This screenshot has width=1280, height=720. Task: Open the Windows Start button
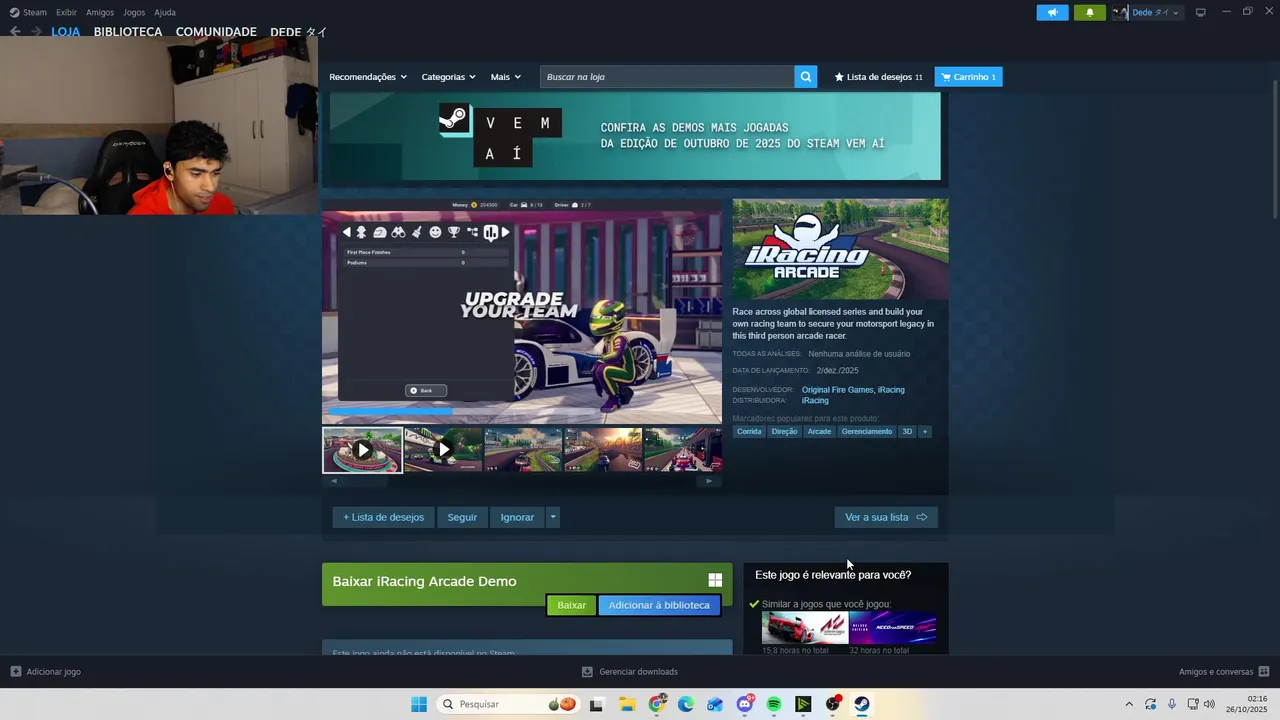[x=419, y=704]
